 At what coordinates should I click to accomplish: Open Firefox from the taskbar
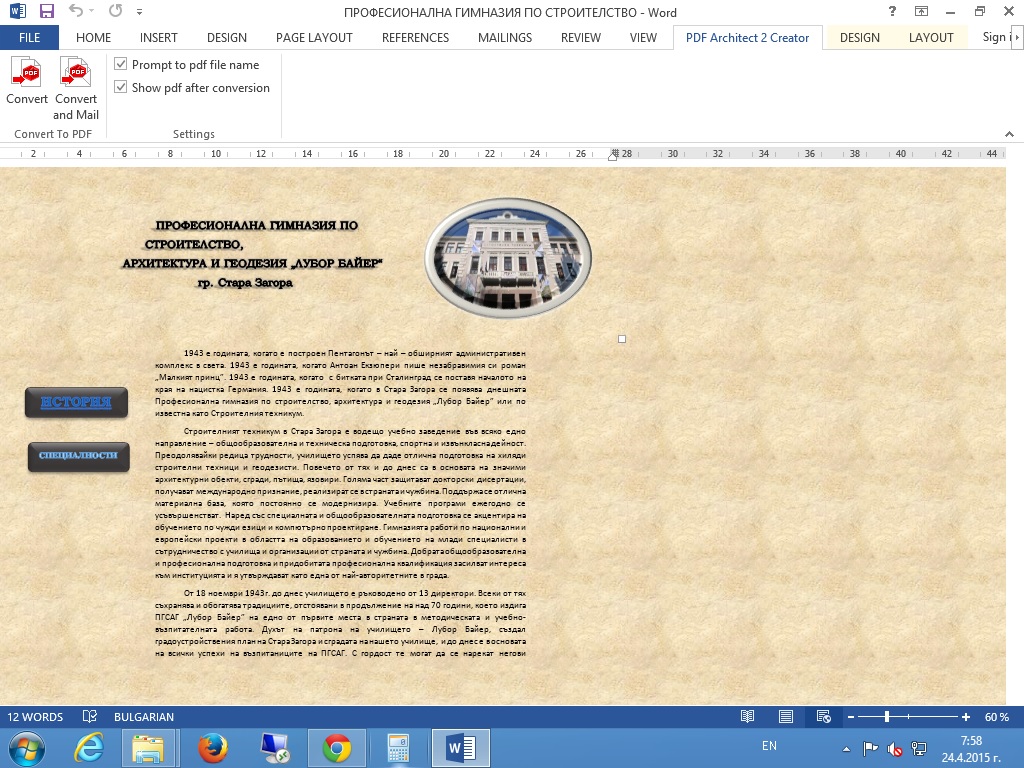click(212, 747)
